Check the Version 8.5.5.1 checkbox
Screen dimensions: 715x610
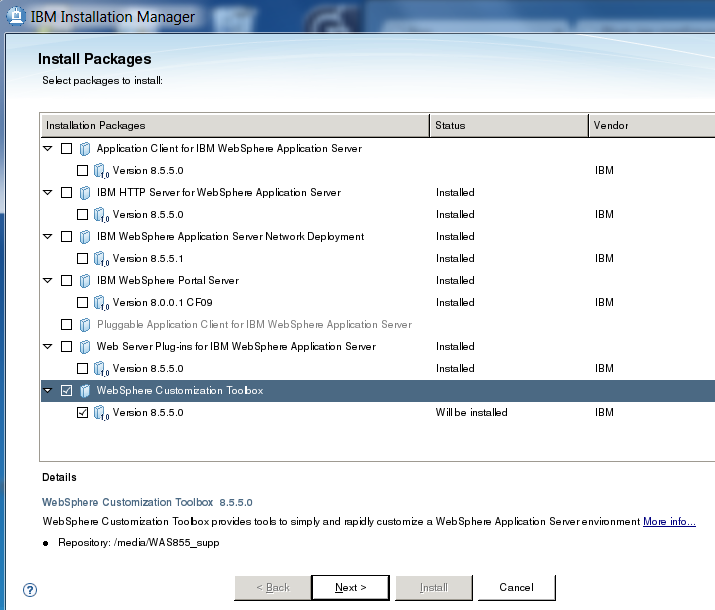click(x=83, y=258)
